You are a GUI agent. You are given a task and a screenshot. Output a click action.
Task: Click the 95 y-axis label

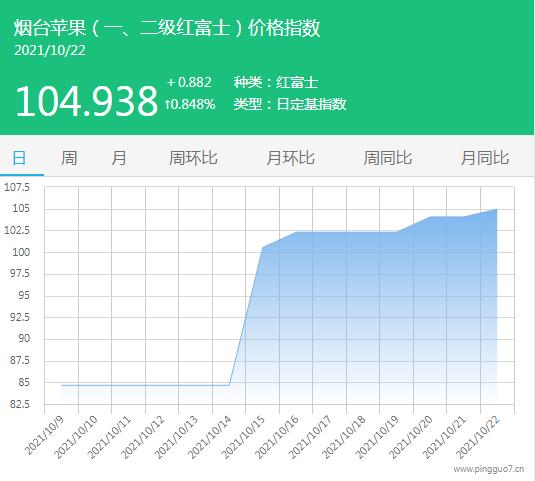click(24, 295)
